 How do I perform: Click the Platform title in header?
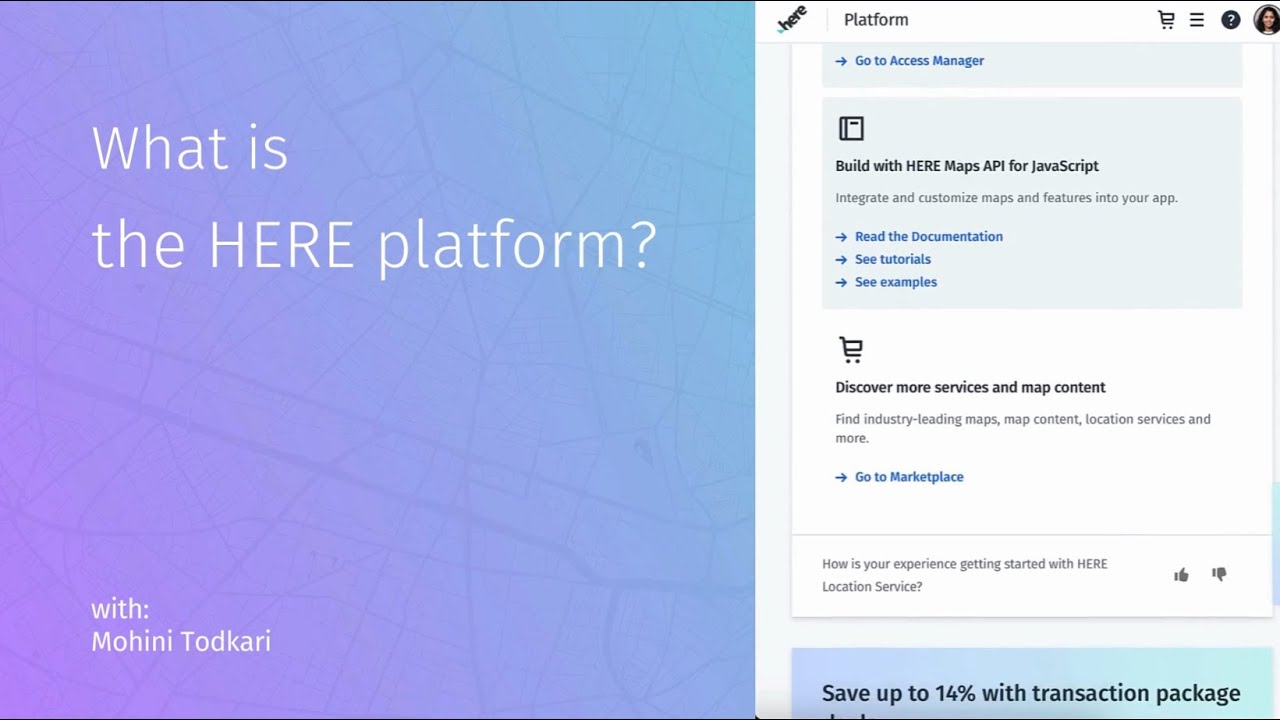876,20
